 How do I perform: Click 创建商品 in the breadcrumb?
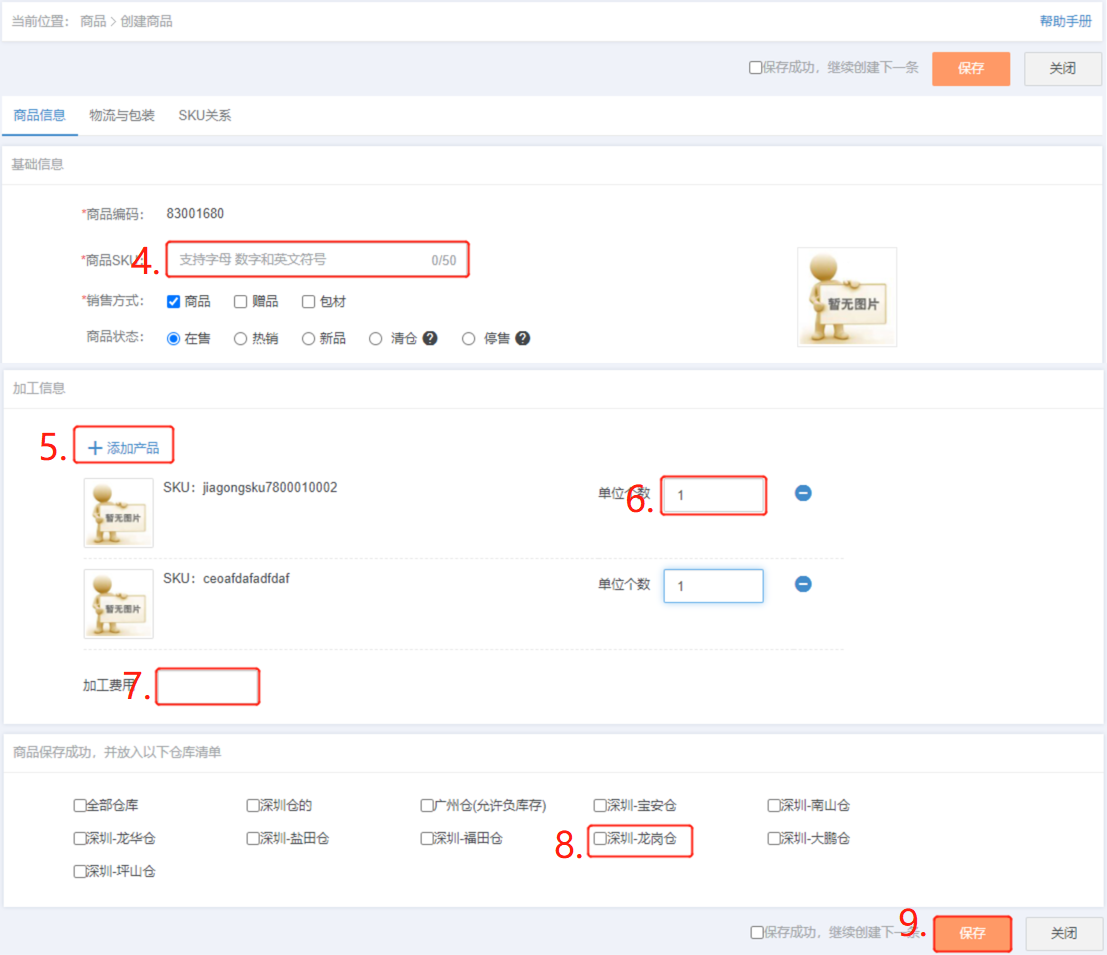pos(146,21)
